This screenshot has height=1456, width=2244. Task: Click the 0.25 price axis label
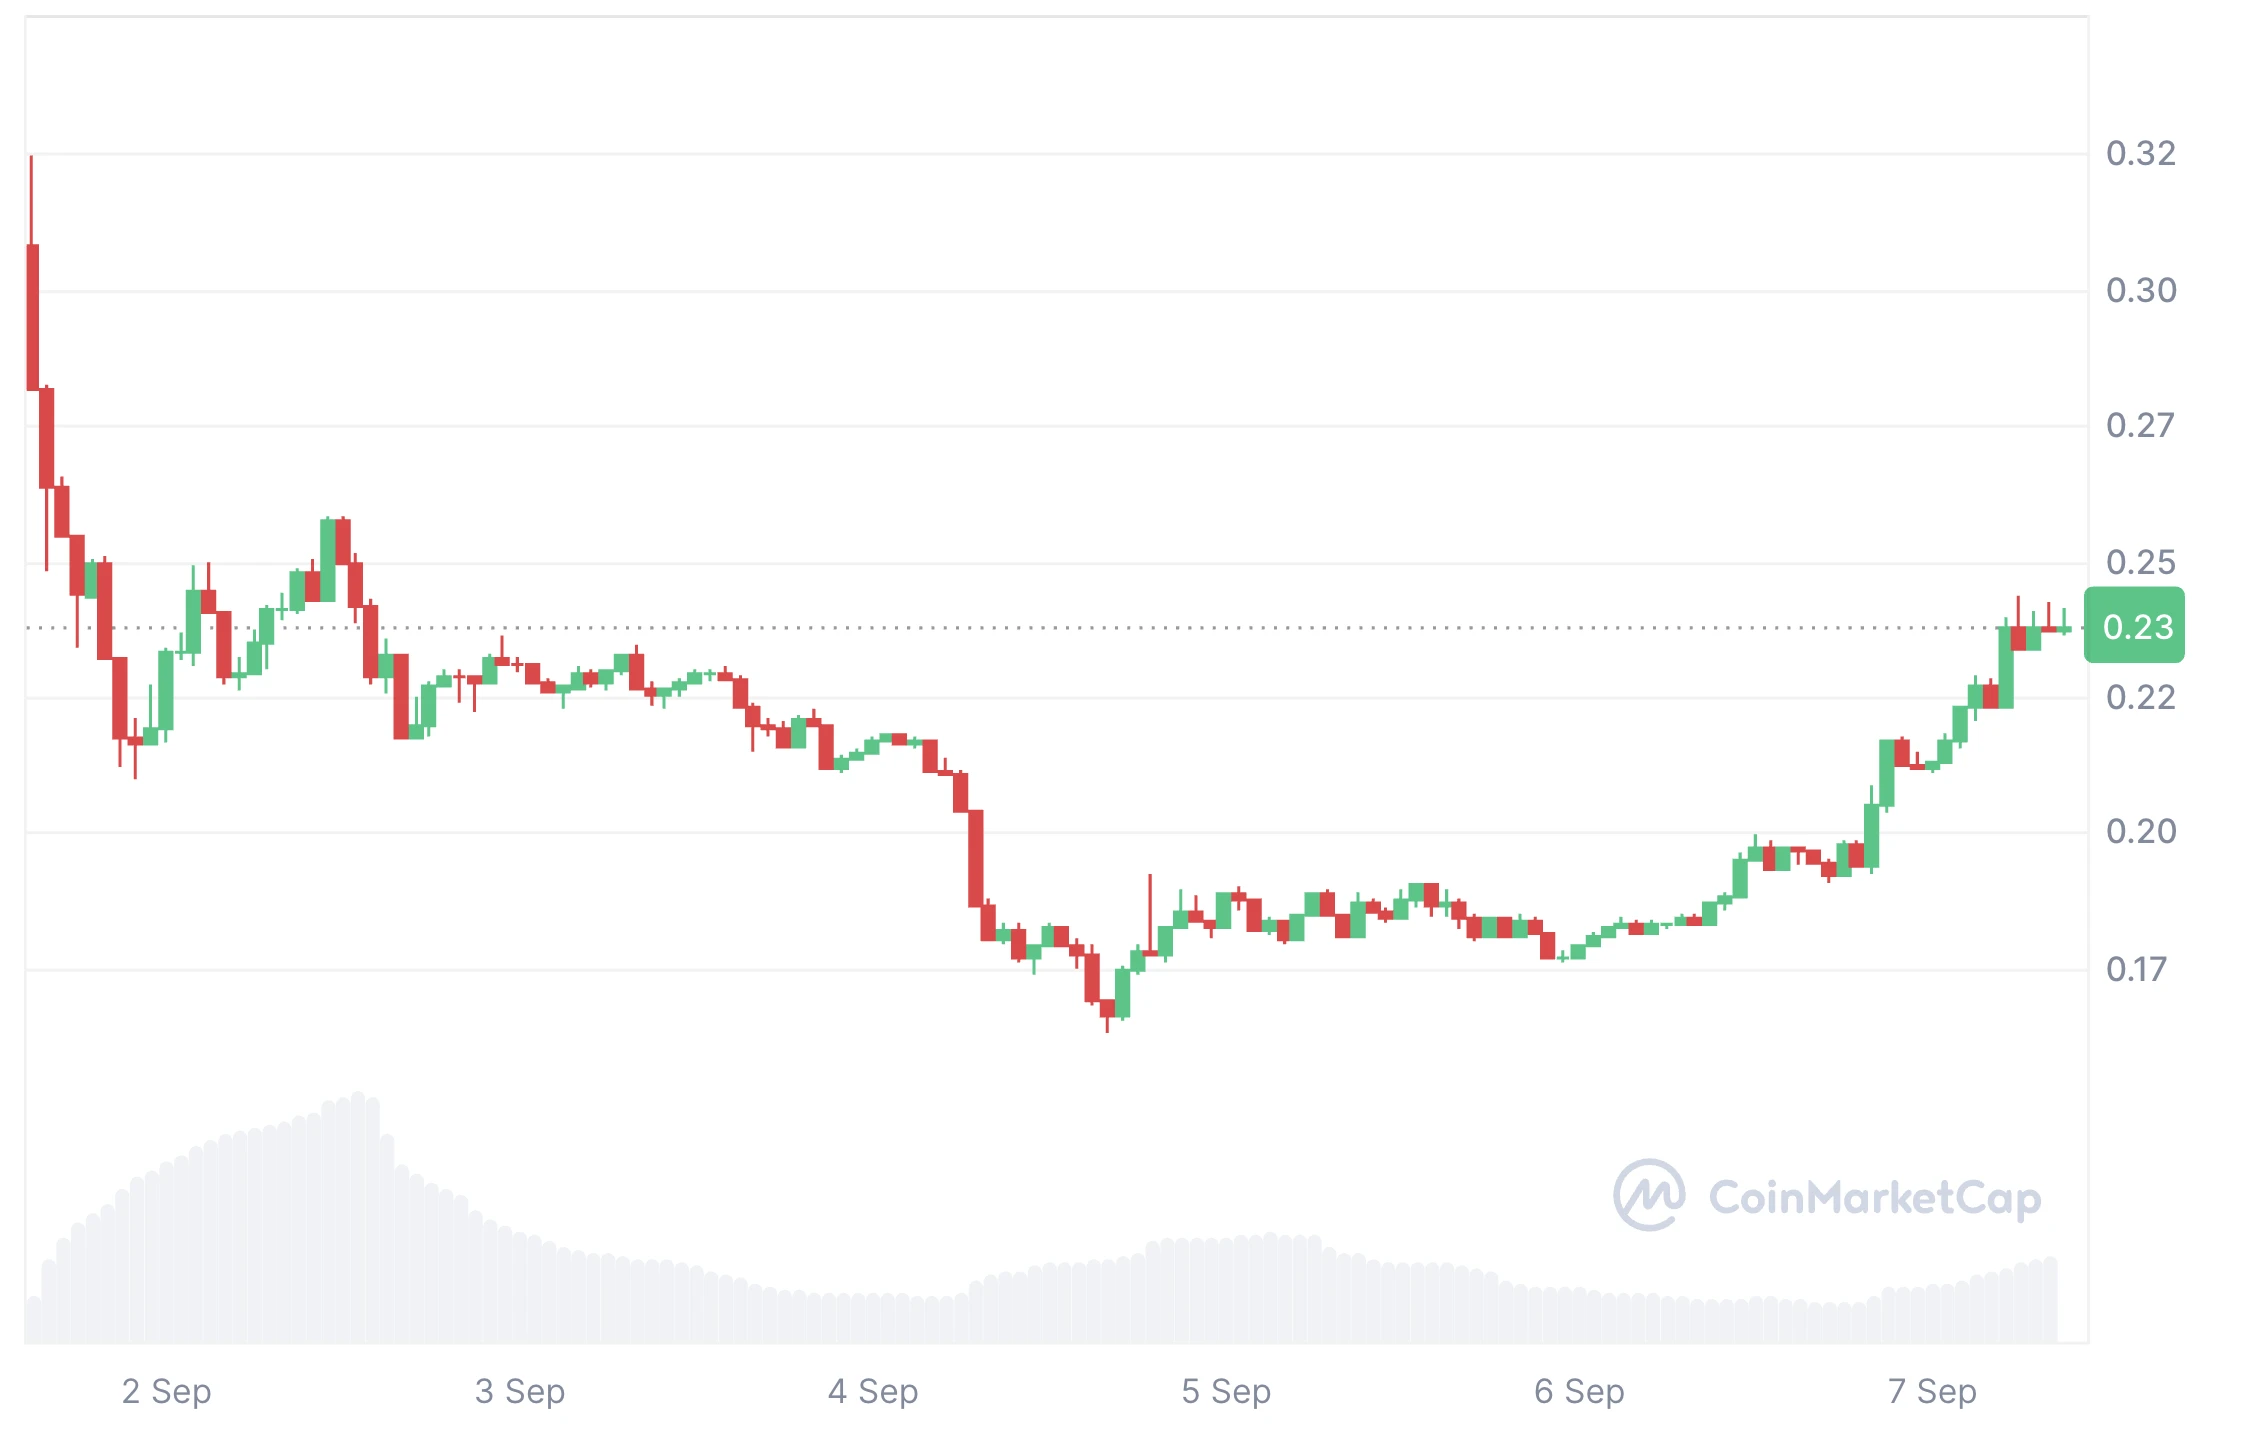pos(2140,562)
